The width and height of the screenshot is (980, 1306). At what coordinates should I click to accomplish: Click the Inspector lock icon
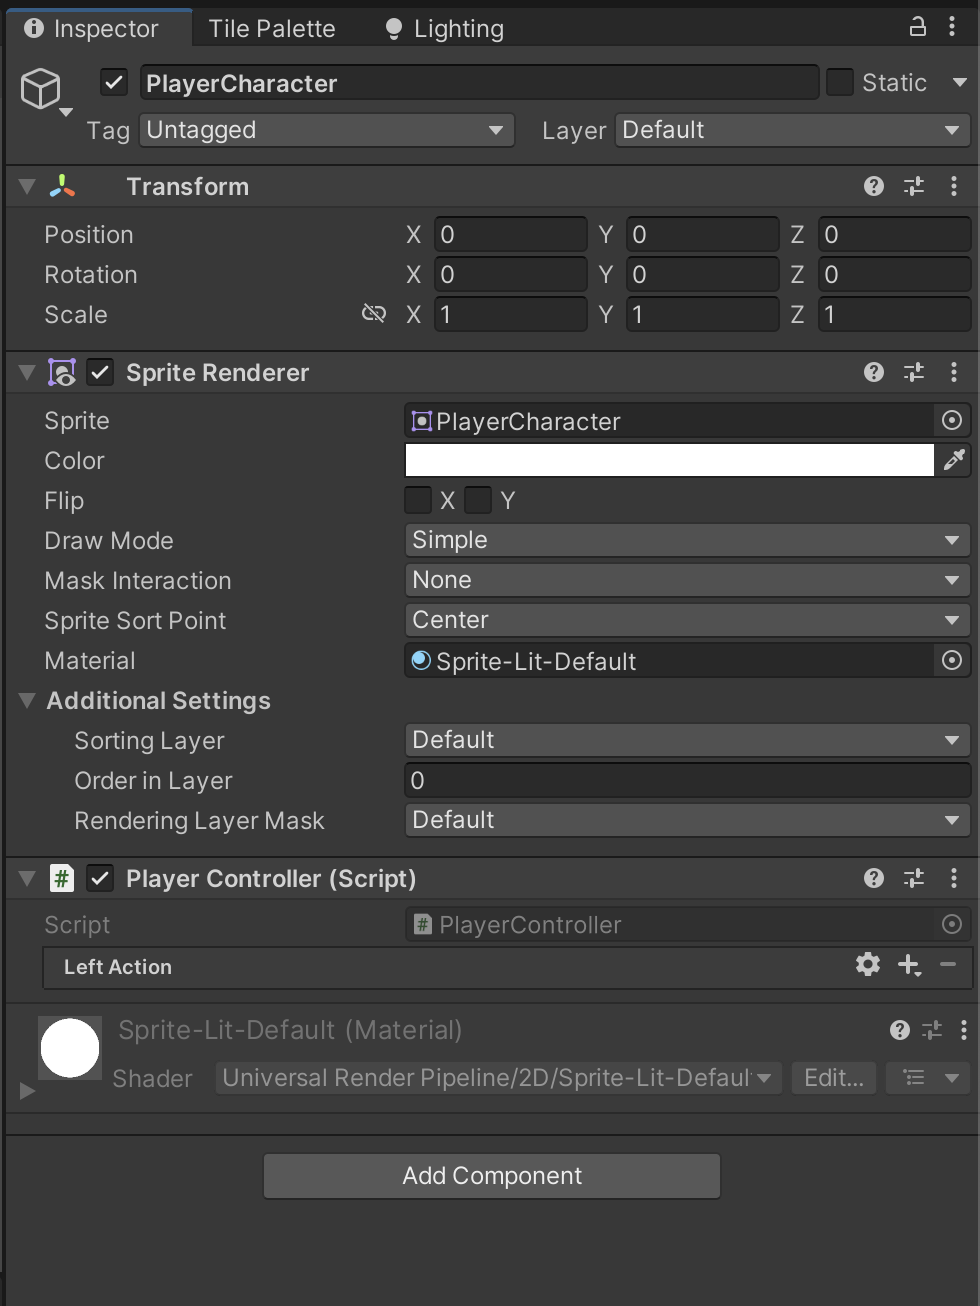coord(917,27)
